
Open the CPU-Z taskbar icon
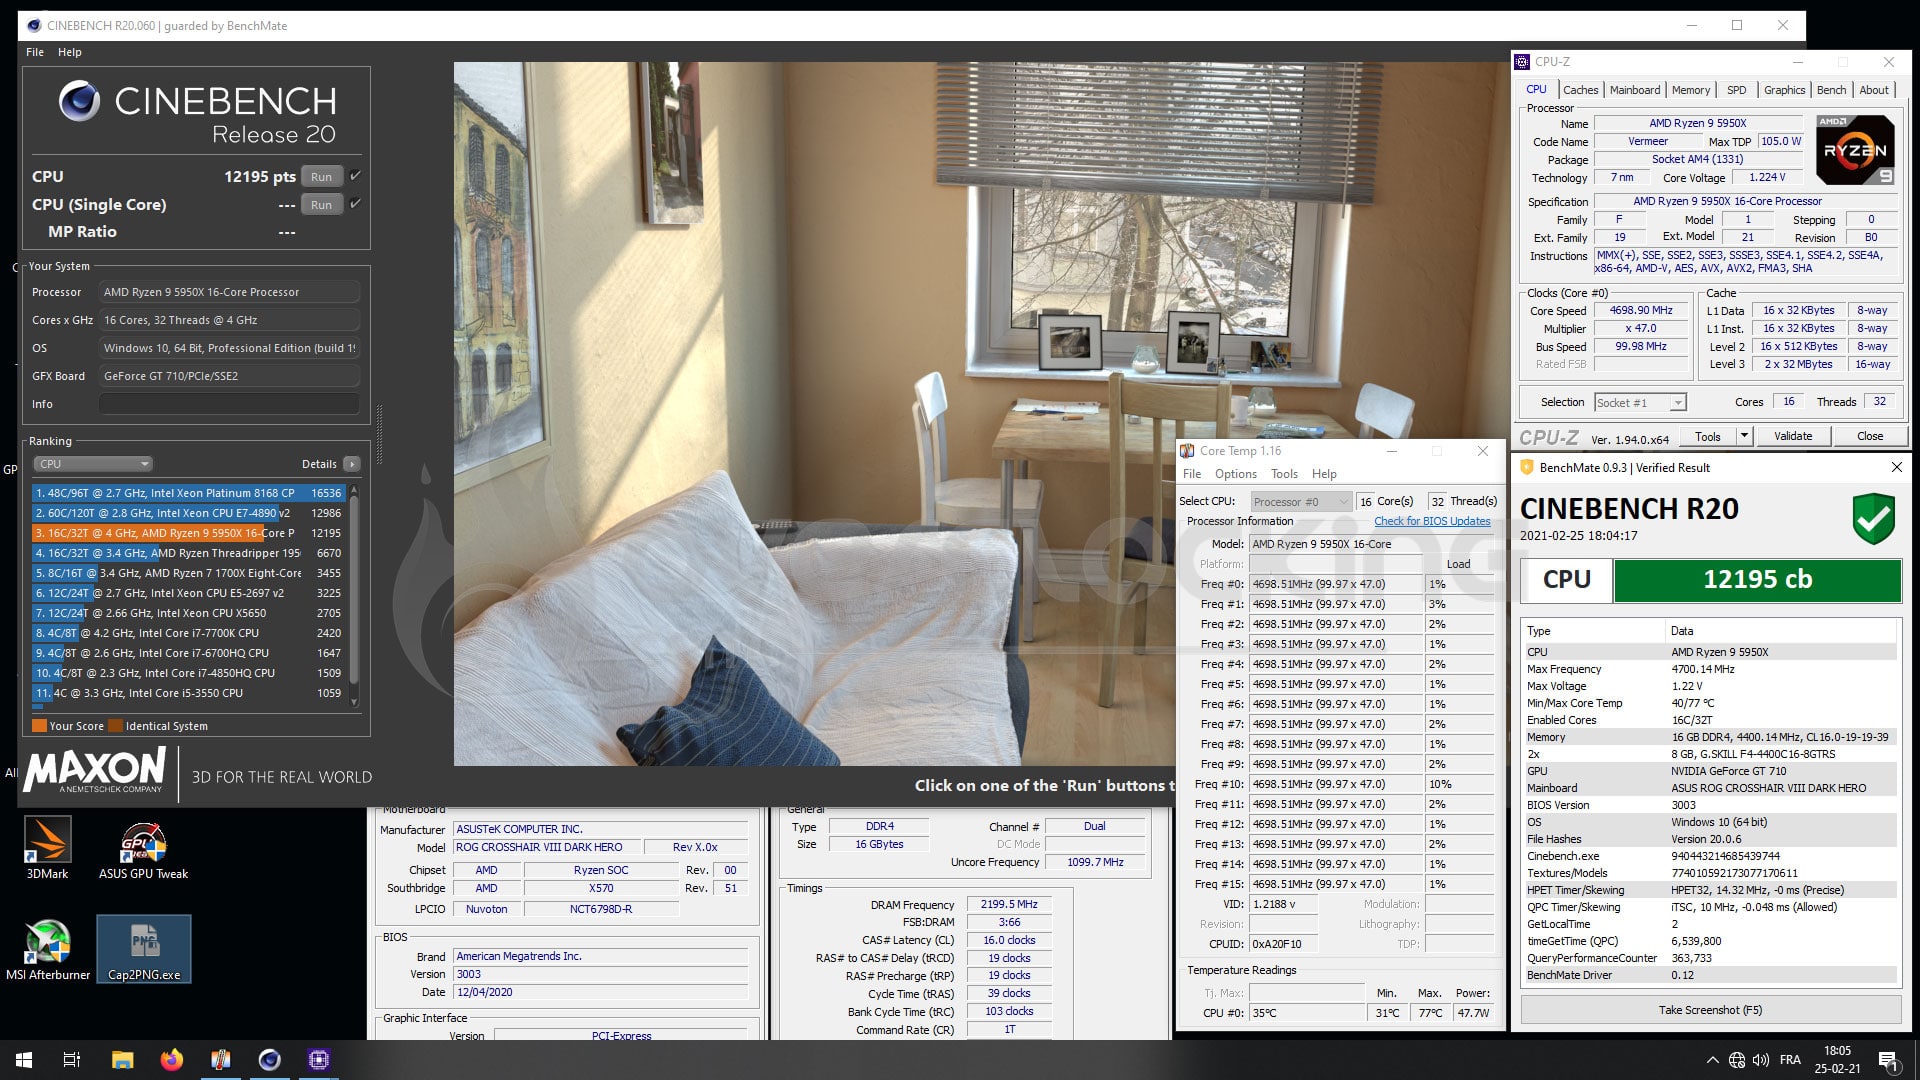319,1060
